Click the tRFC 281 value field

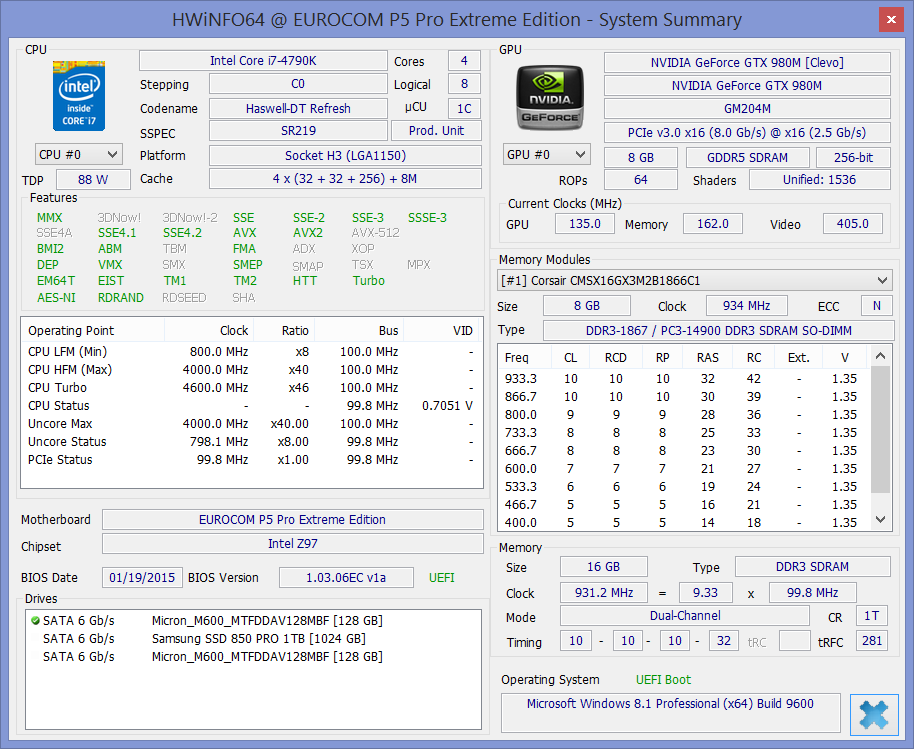pyautogui.click(x=871, y=641)
